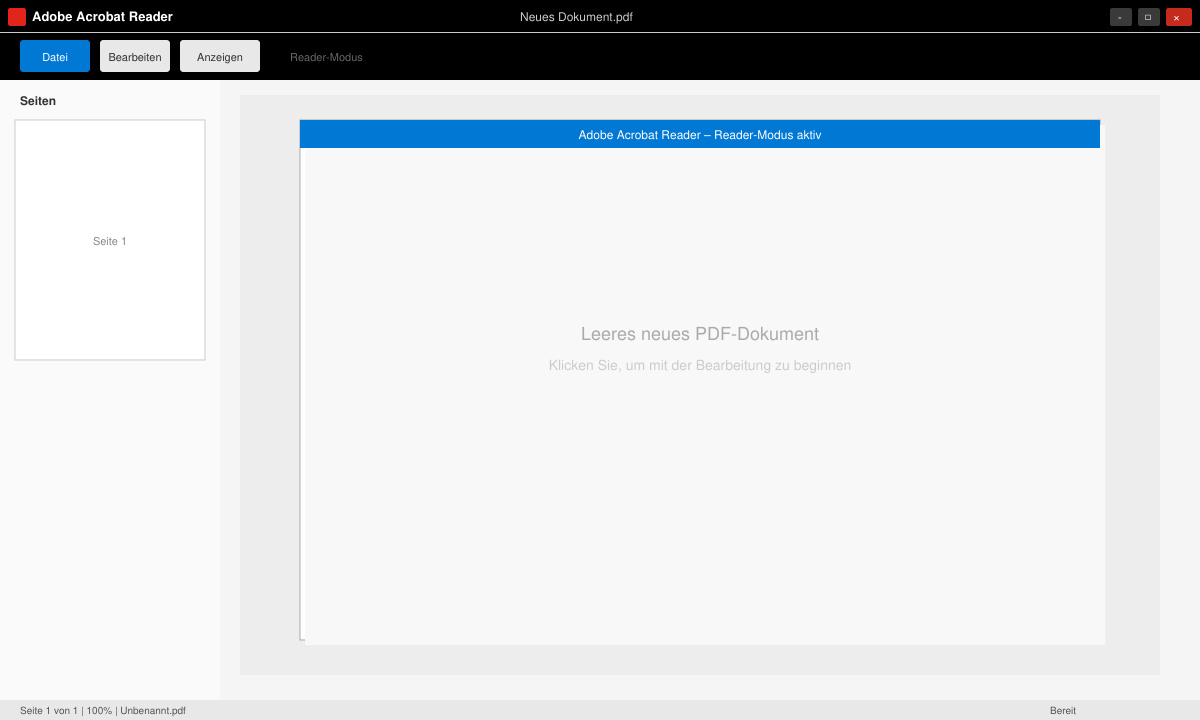
Task: Click the status bar page info text
Action: pyautogui.click(x=103, y=710)
